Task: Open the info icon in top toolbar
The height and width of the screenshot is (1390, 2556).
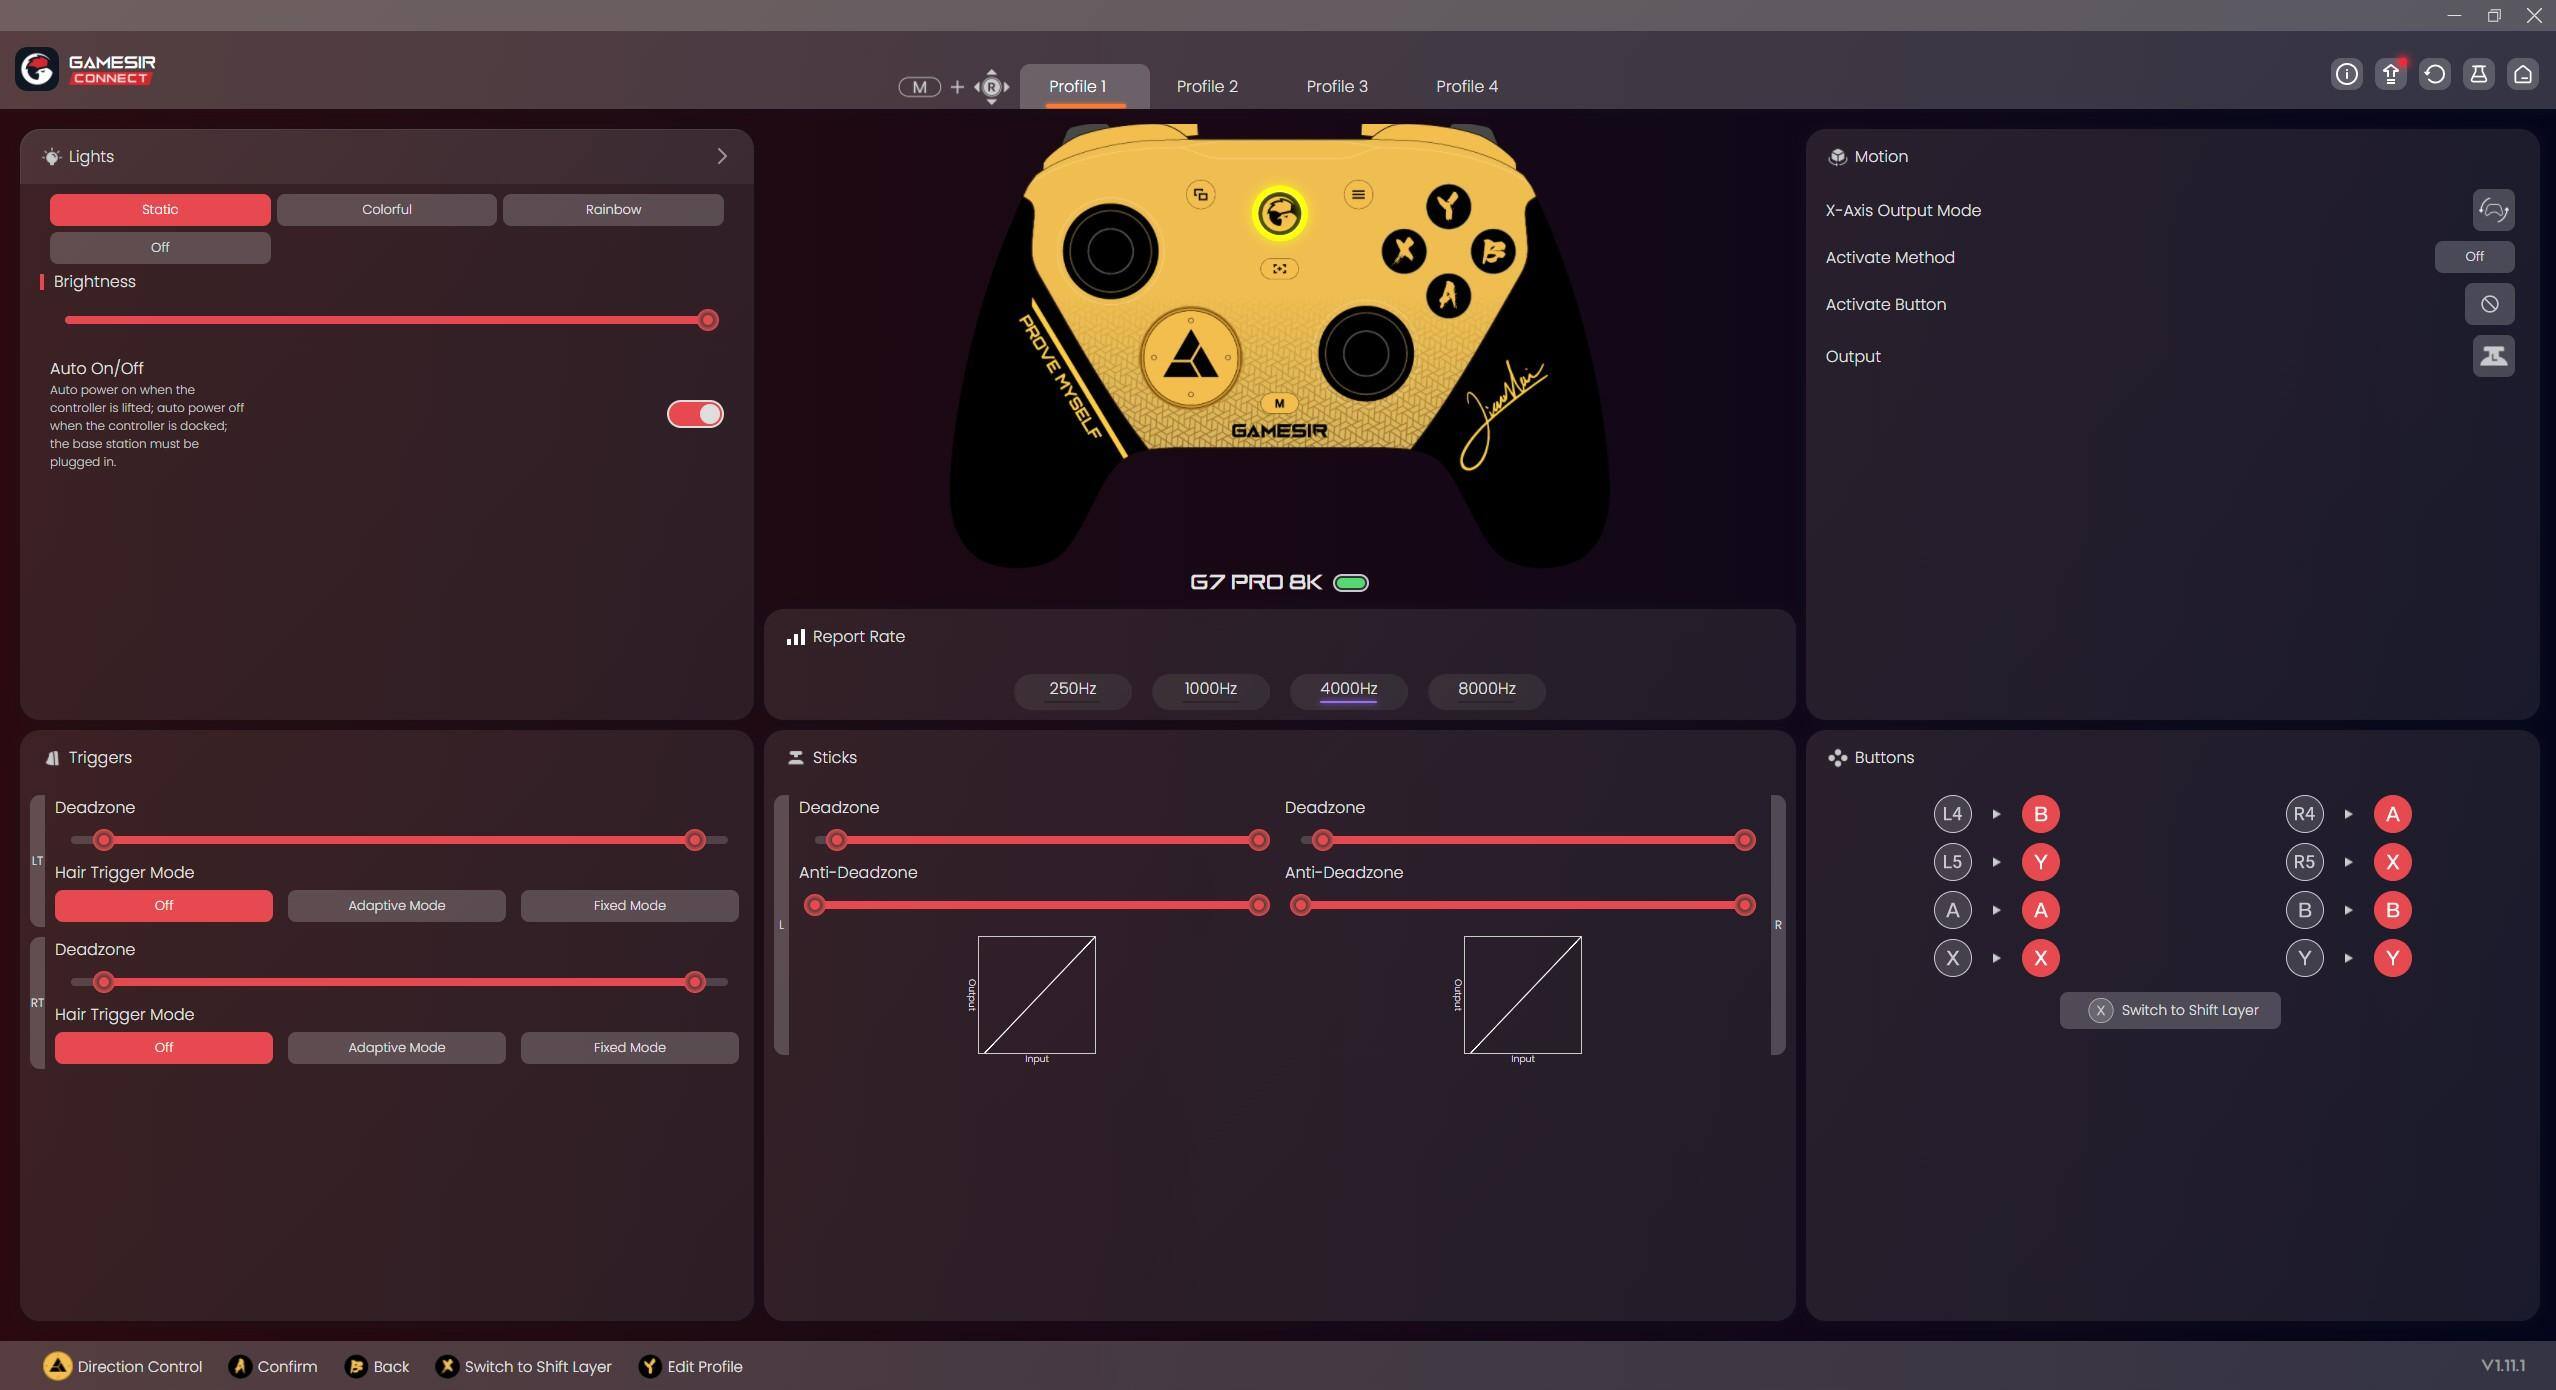Action: 2346,74
